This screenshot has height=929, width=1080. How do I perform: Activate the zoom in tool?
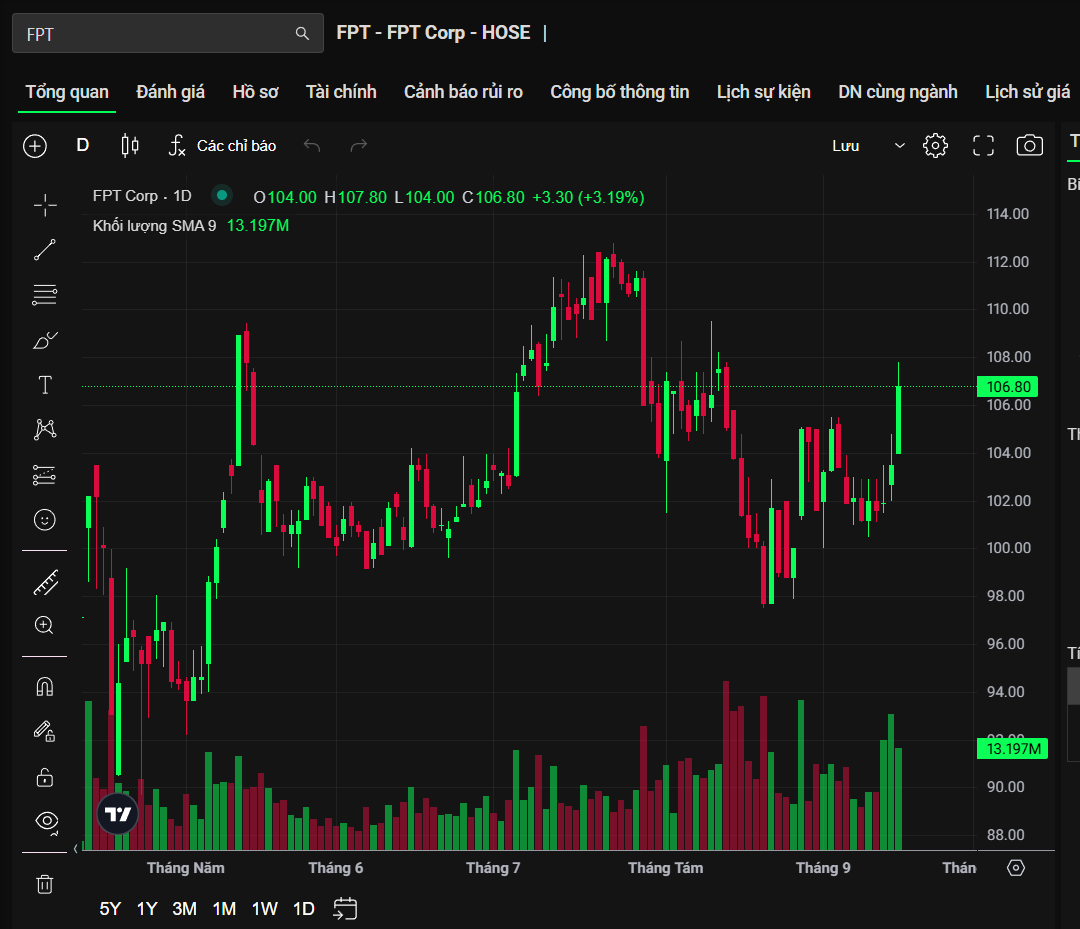coord(44,625)
